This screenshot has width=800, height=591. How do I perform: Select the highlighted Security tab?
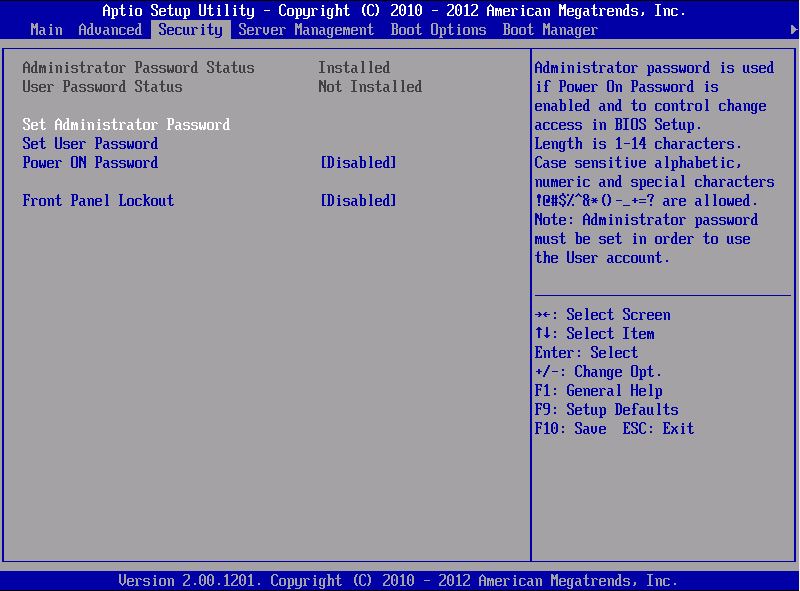click(190, 30)
